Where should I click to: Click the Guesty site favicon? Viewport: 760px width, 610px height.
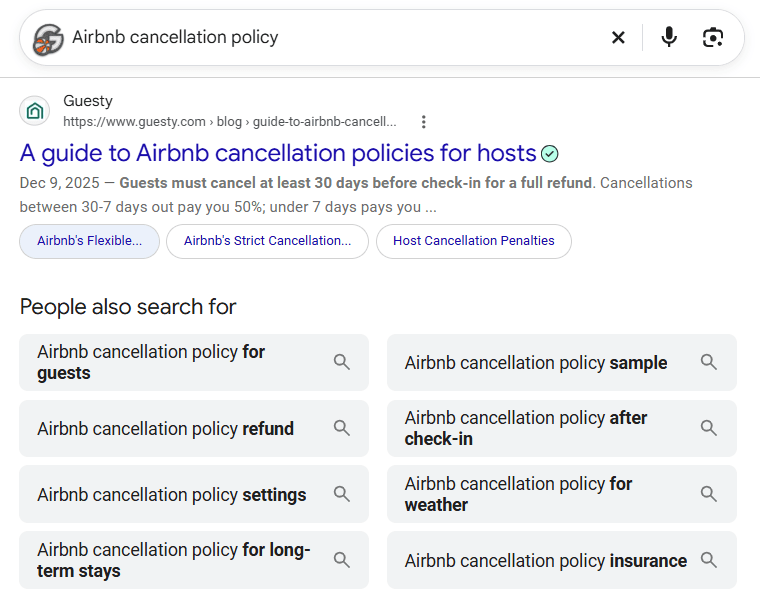pos(34,111)
